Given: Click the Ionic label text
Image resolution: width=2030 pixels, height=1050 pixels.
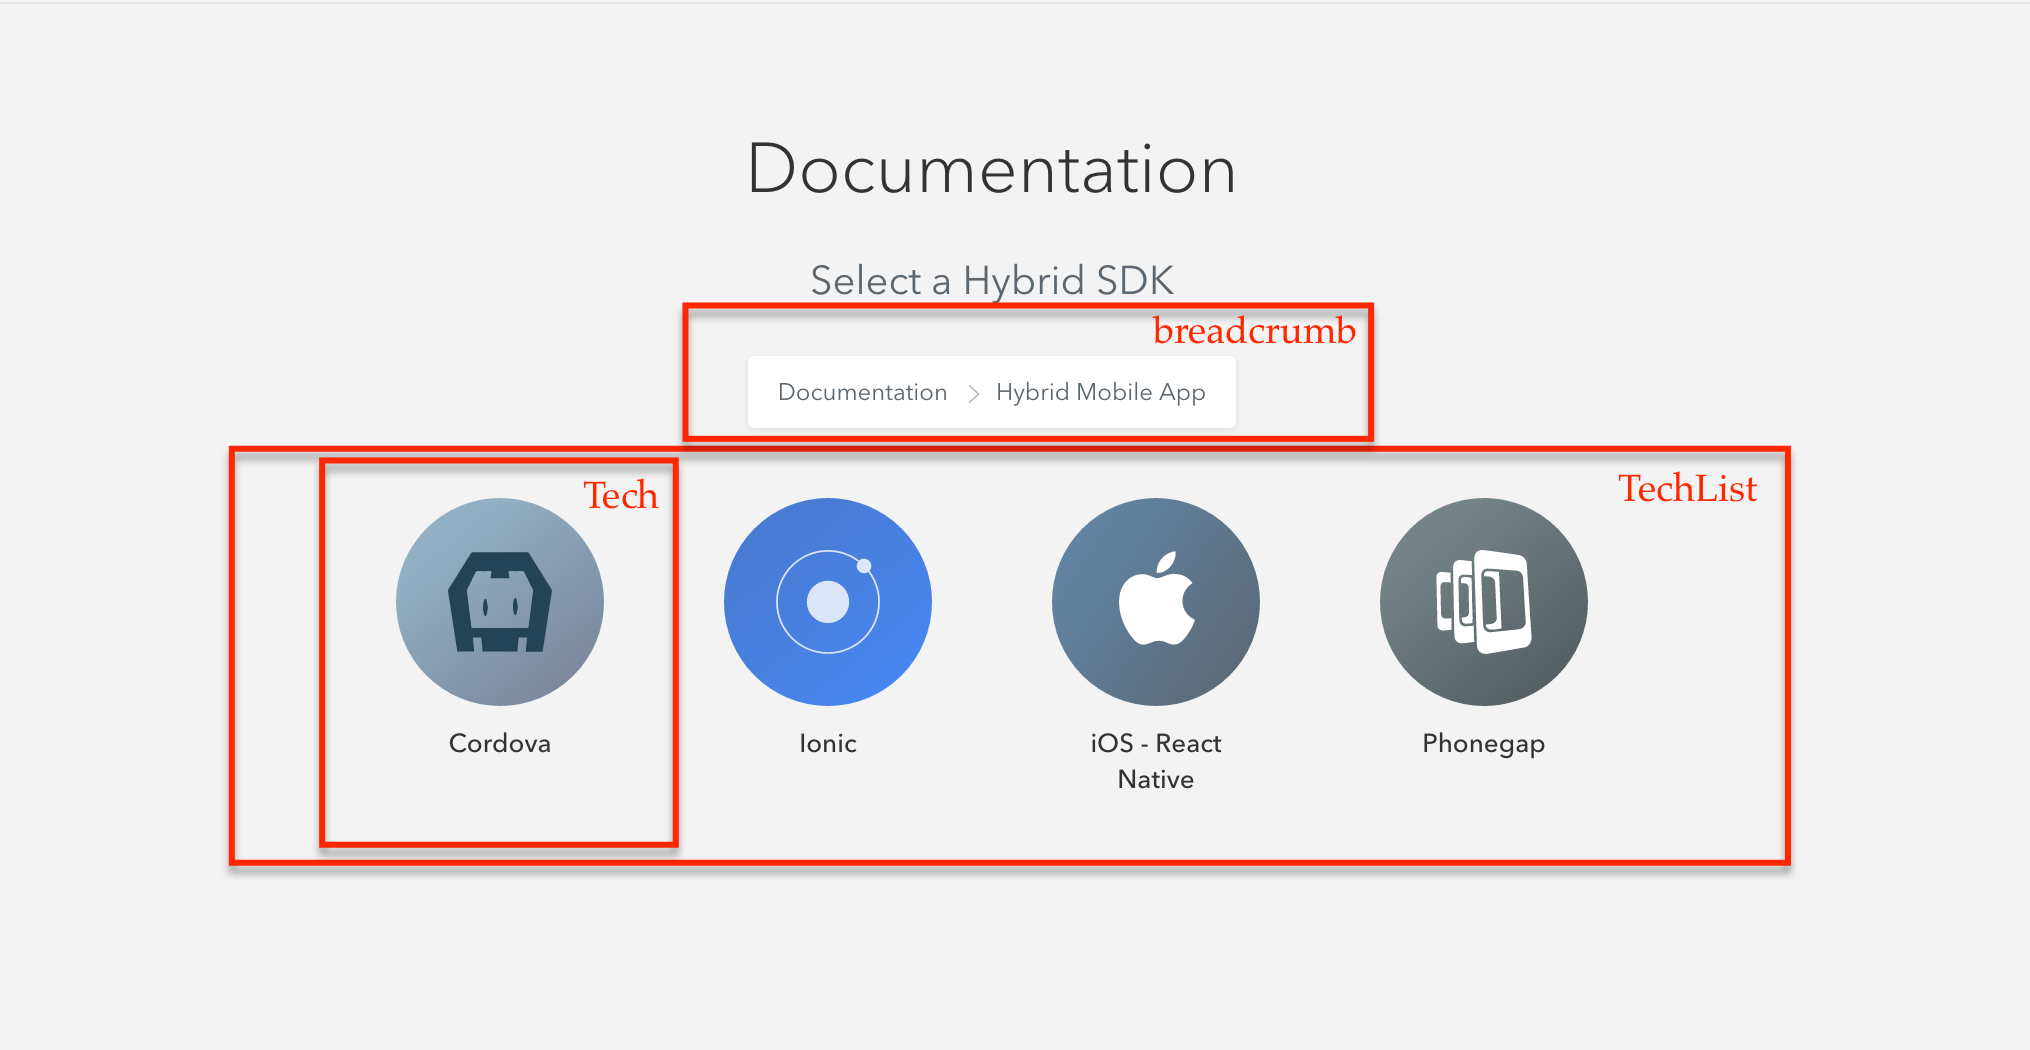Looking at the screenshot, I should [x=828, y=743].
